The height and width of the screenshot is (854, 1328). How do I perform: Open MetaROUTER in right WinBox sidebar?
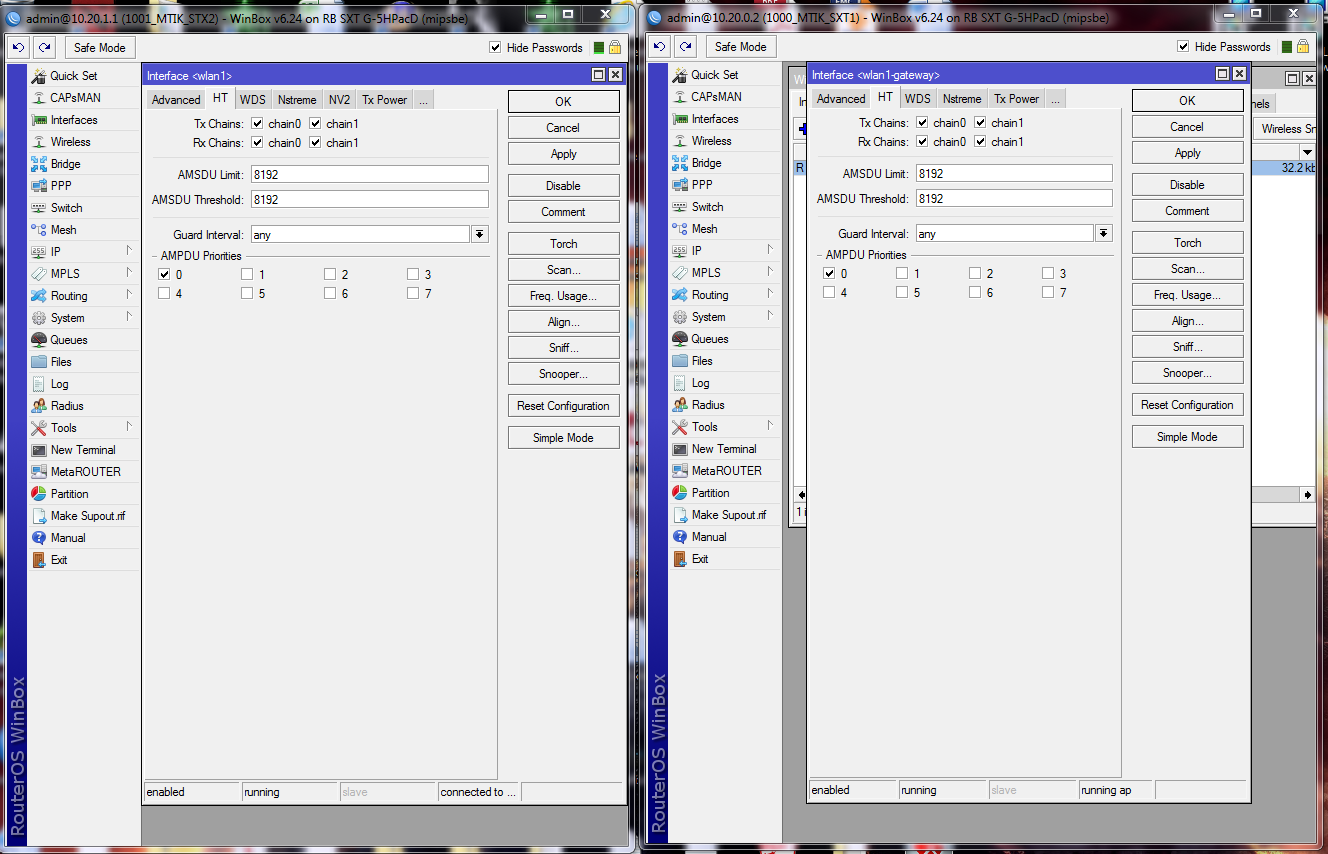[x=725, y=471]
